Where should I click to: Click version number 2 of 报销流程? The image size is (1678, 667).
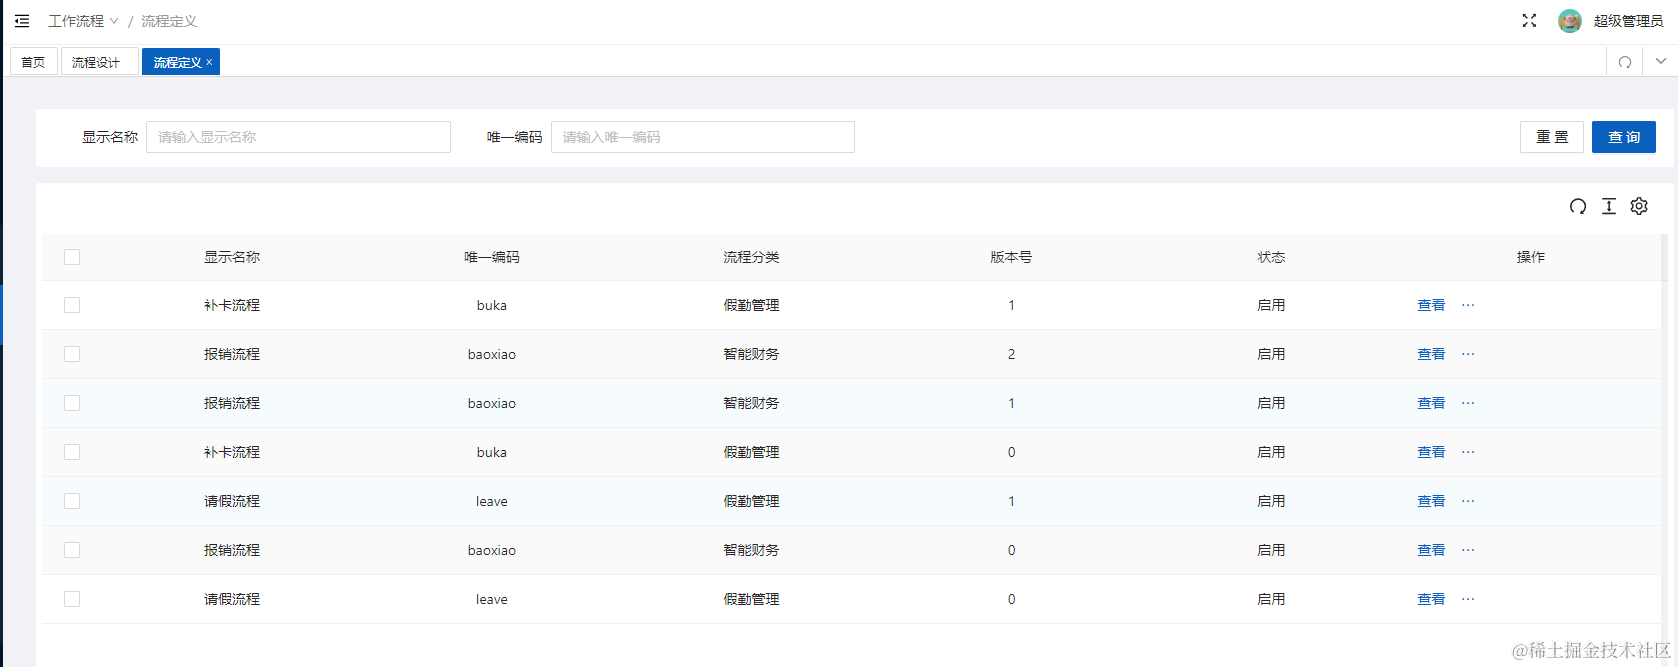[x=1011, y=354]
